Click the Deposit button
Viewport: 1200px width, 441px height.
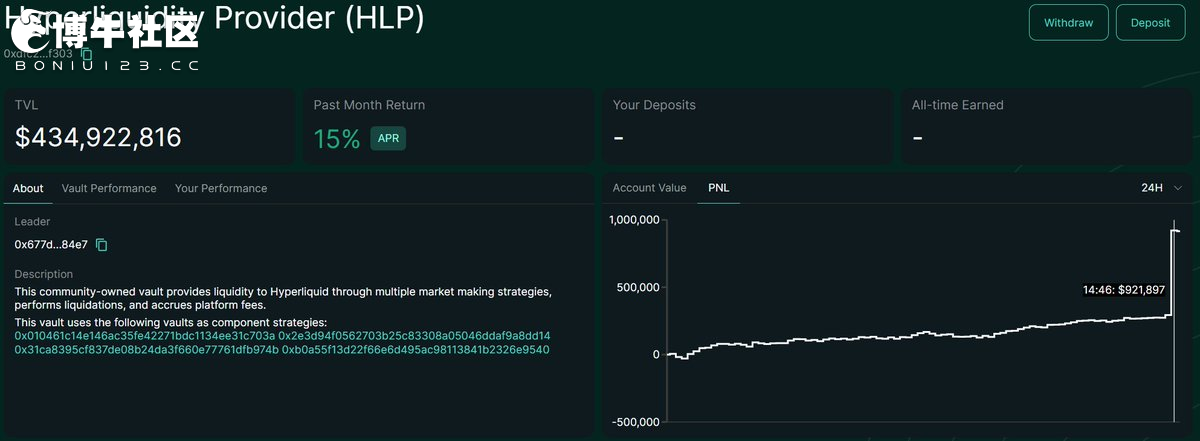tap(1150, 22)
